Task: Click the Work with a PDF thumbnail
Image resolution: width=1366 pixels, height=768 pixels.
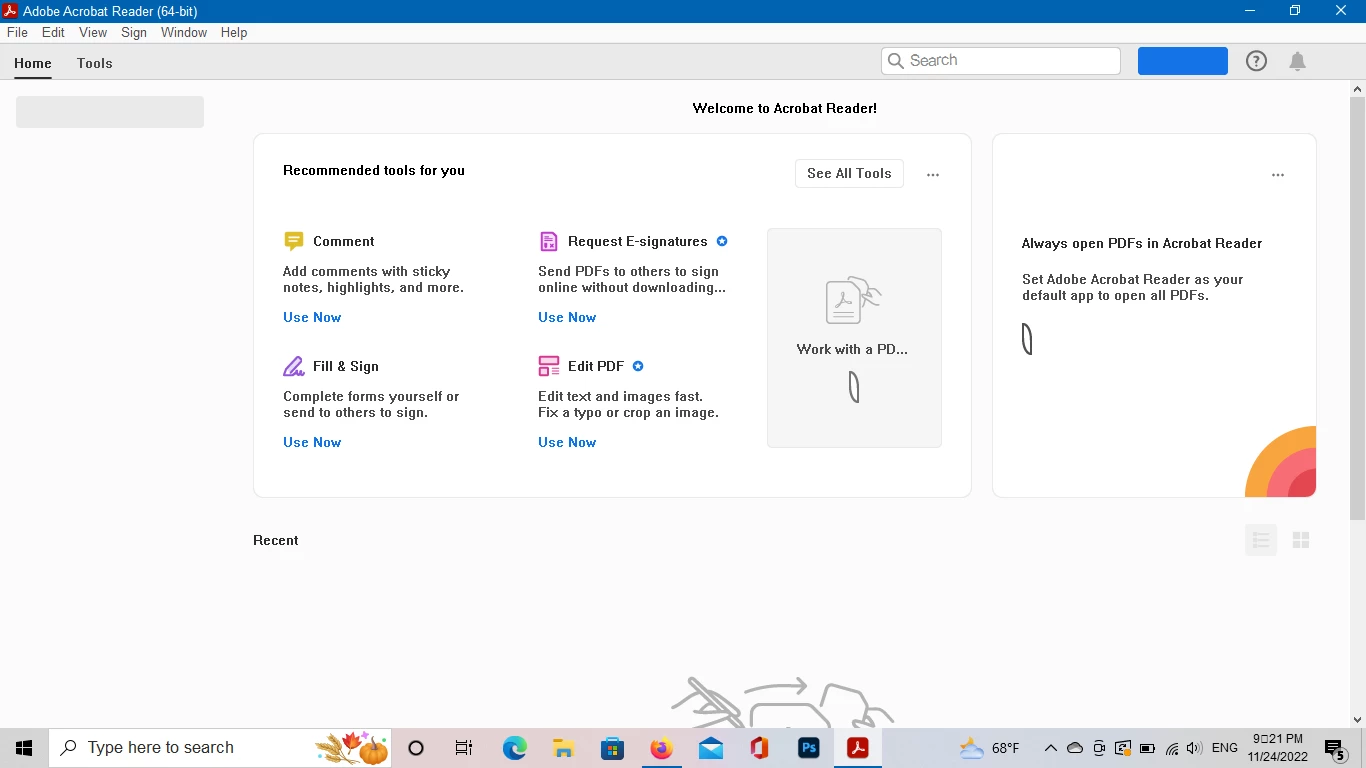Action: tap(854, 338)
